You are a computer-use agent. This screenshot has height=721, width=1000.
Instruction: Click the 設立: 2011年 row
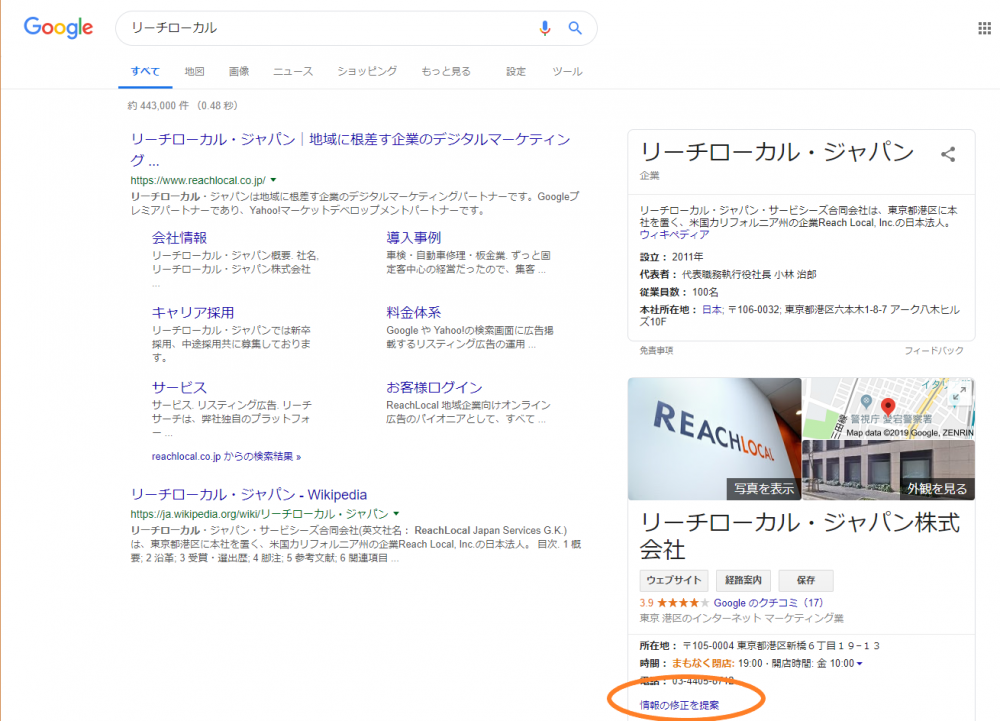point(672,257)
